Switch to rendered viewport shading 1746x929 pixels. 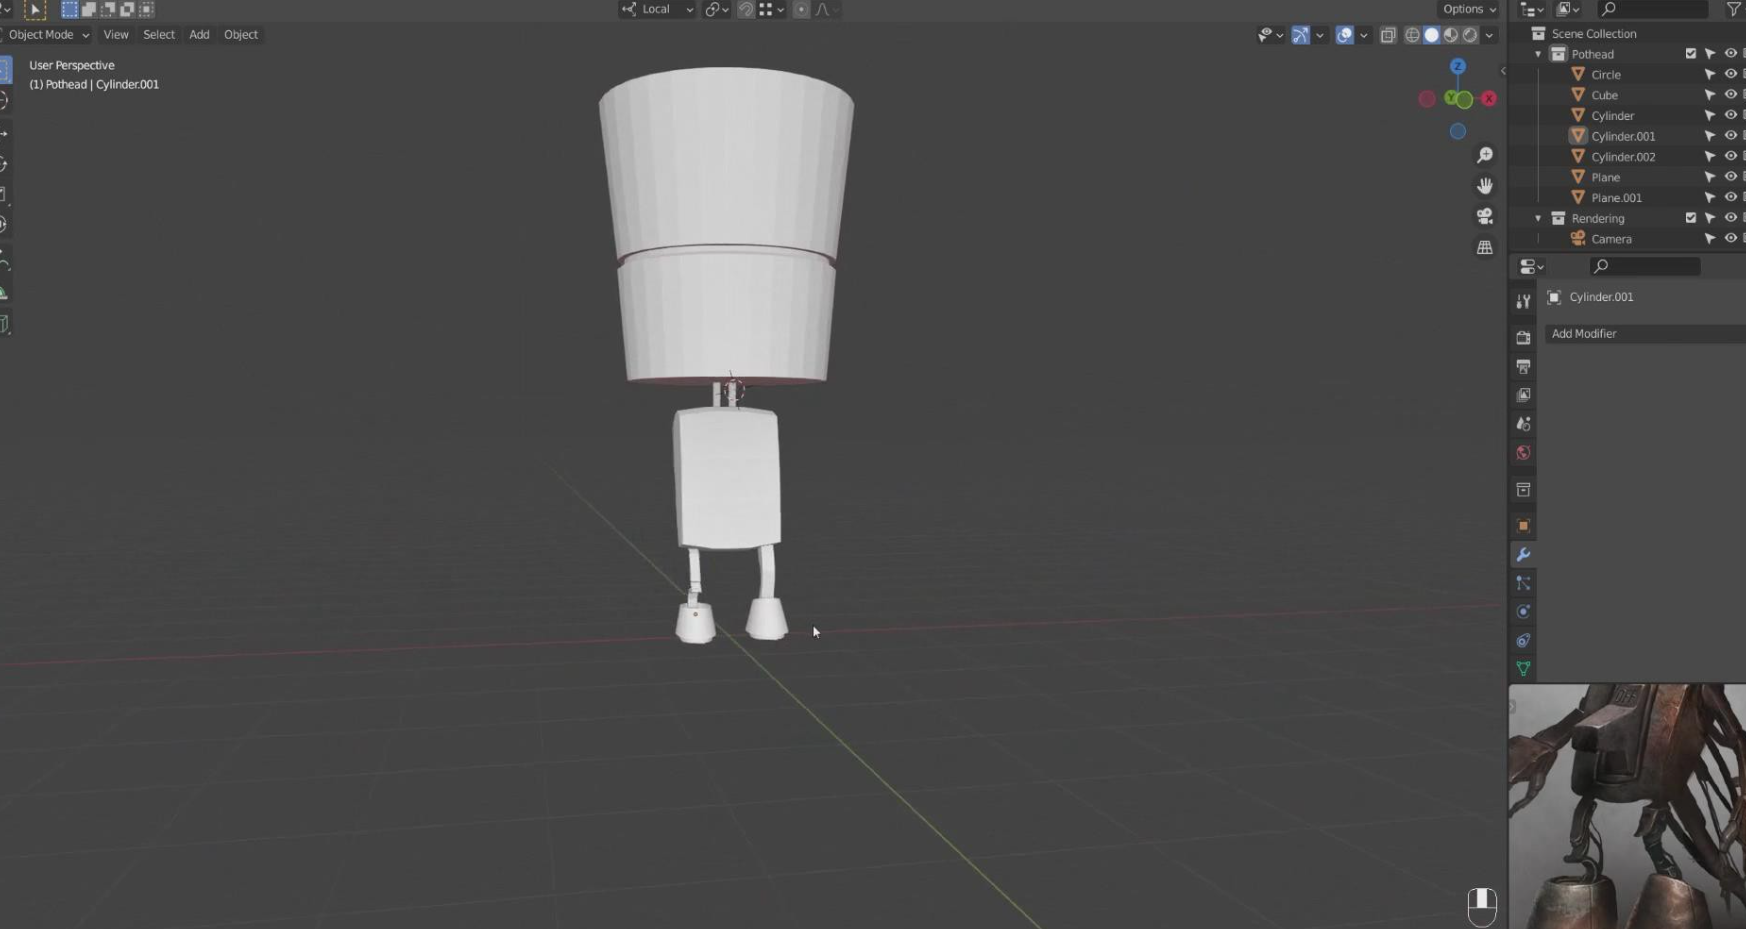click(x=1470, y=35)
